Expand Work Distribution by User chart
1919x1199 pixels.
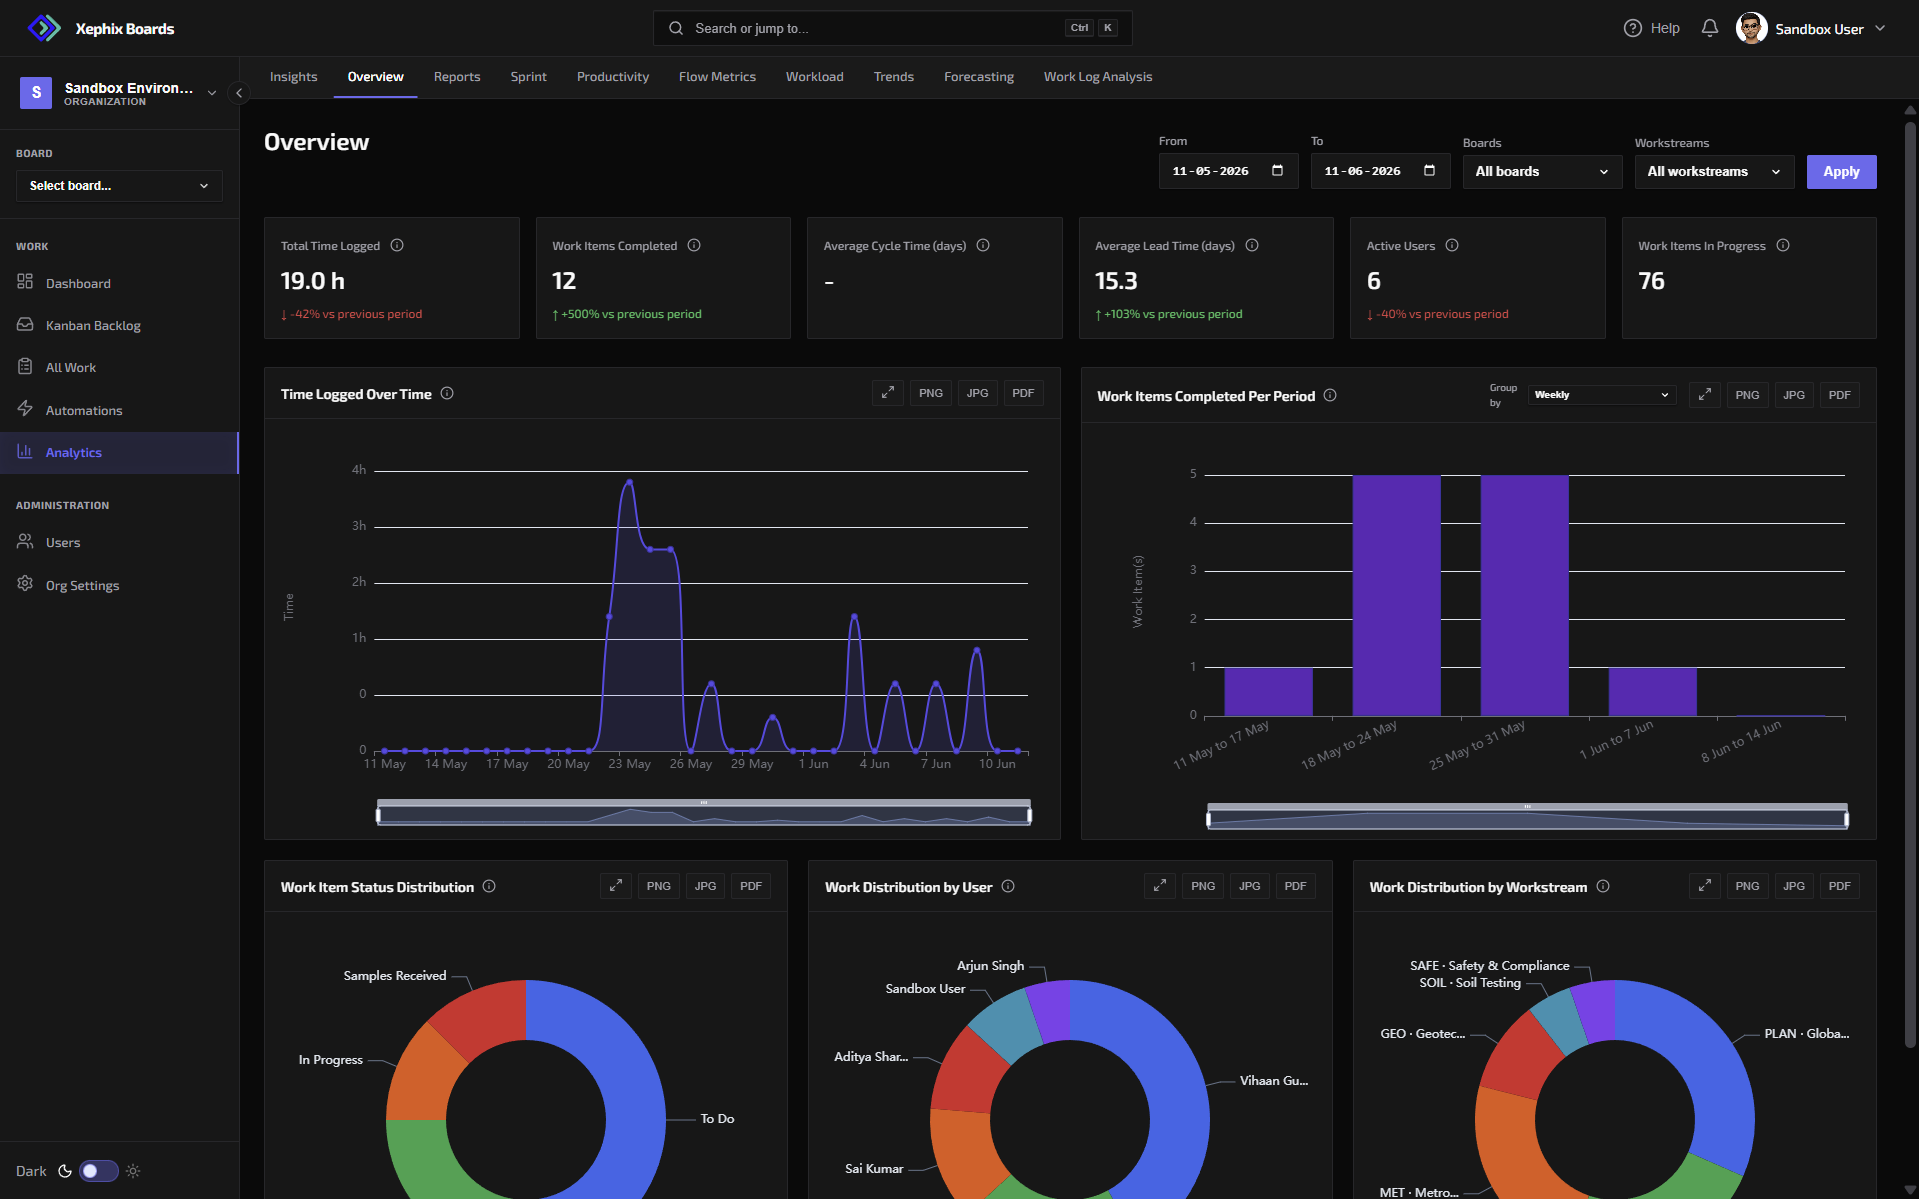(1160, 886)
